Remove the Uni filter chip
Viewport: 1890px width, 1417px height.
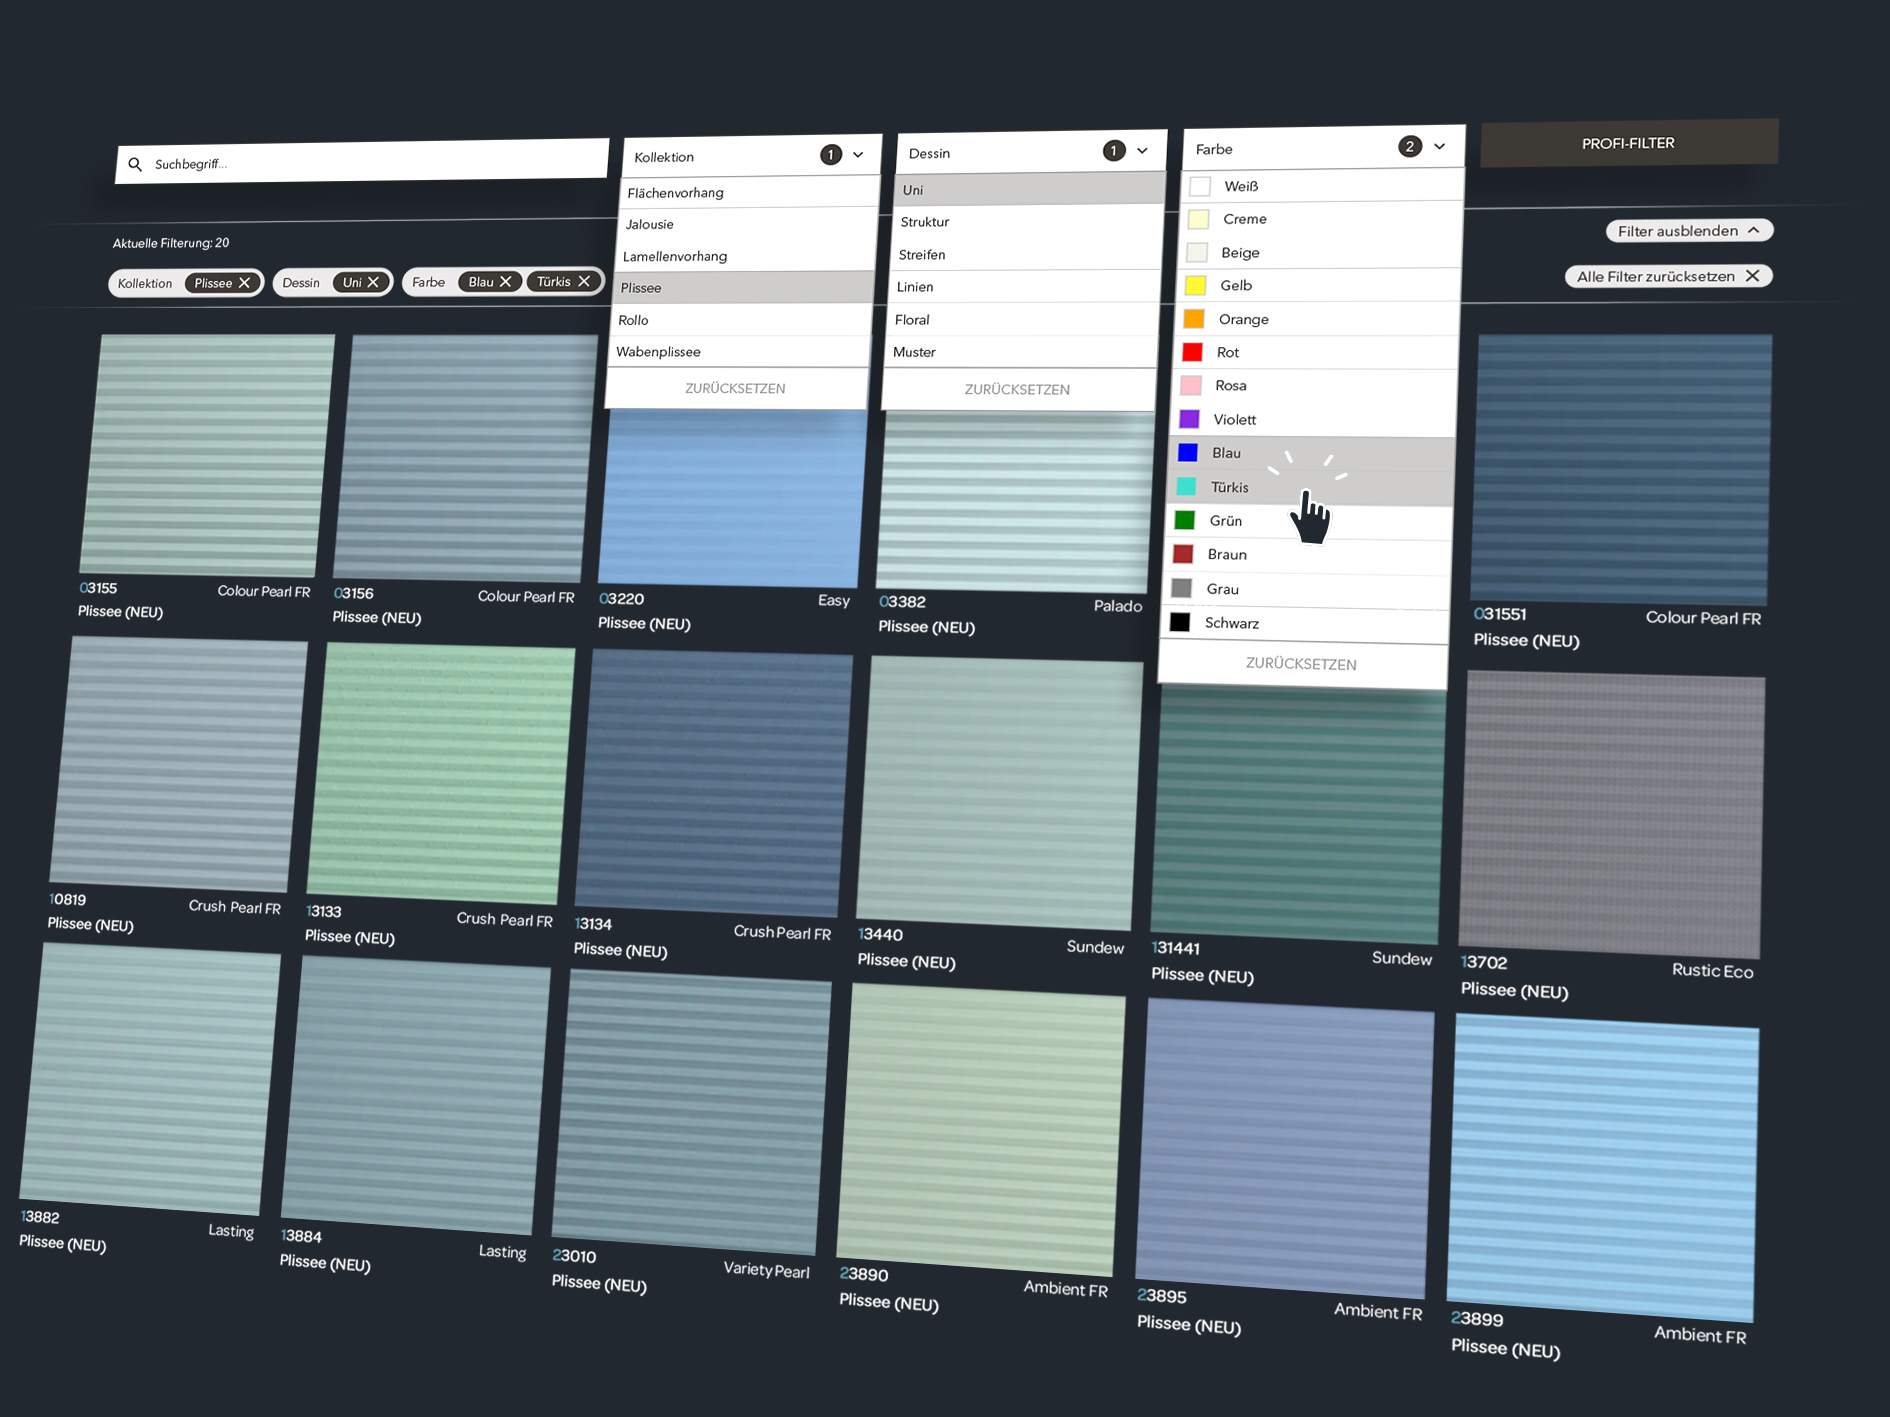373,282
